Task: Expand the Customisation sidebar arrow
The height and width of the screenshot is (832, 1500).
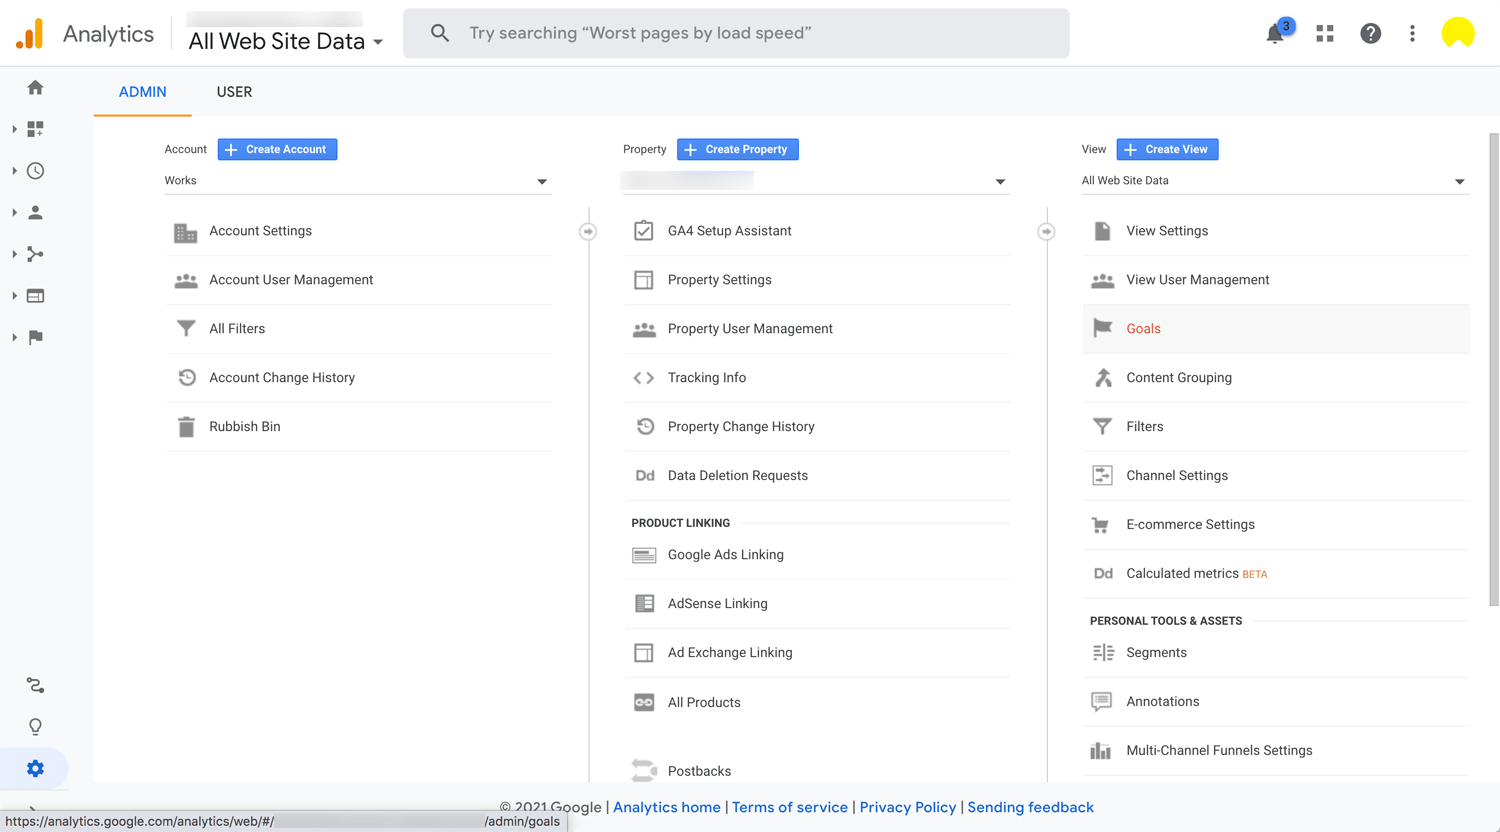Action: 14,129
